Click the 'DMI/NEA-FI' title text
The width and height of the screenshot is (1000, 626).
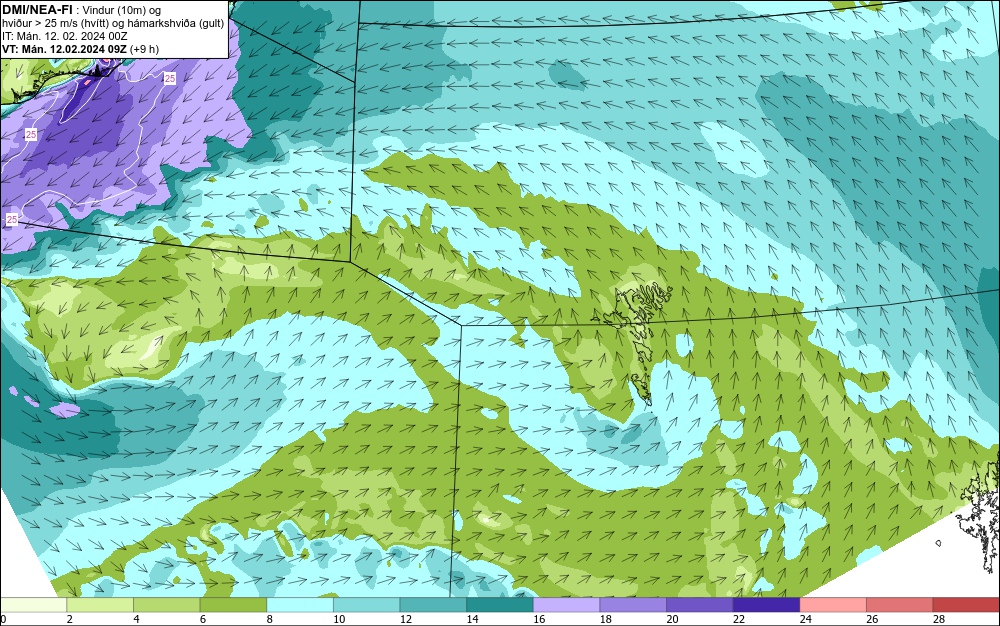pos(37,10)
